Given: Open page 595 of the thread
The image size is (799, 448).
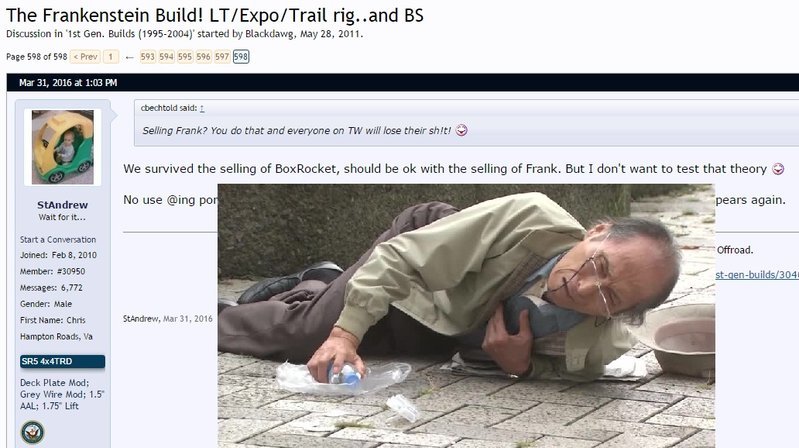Looking at the screenshot, I should coord(185,57).
